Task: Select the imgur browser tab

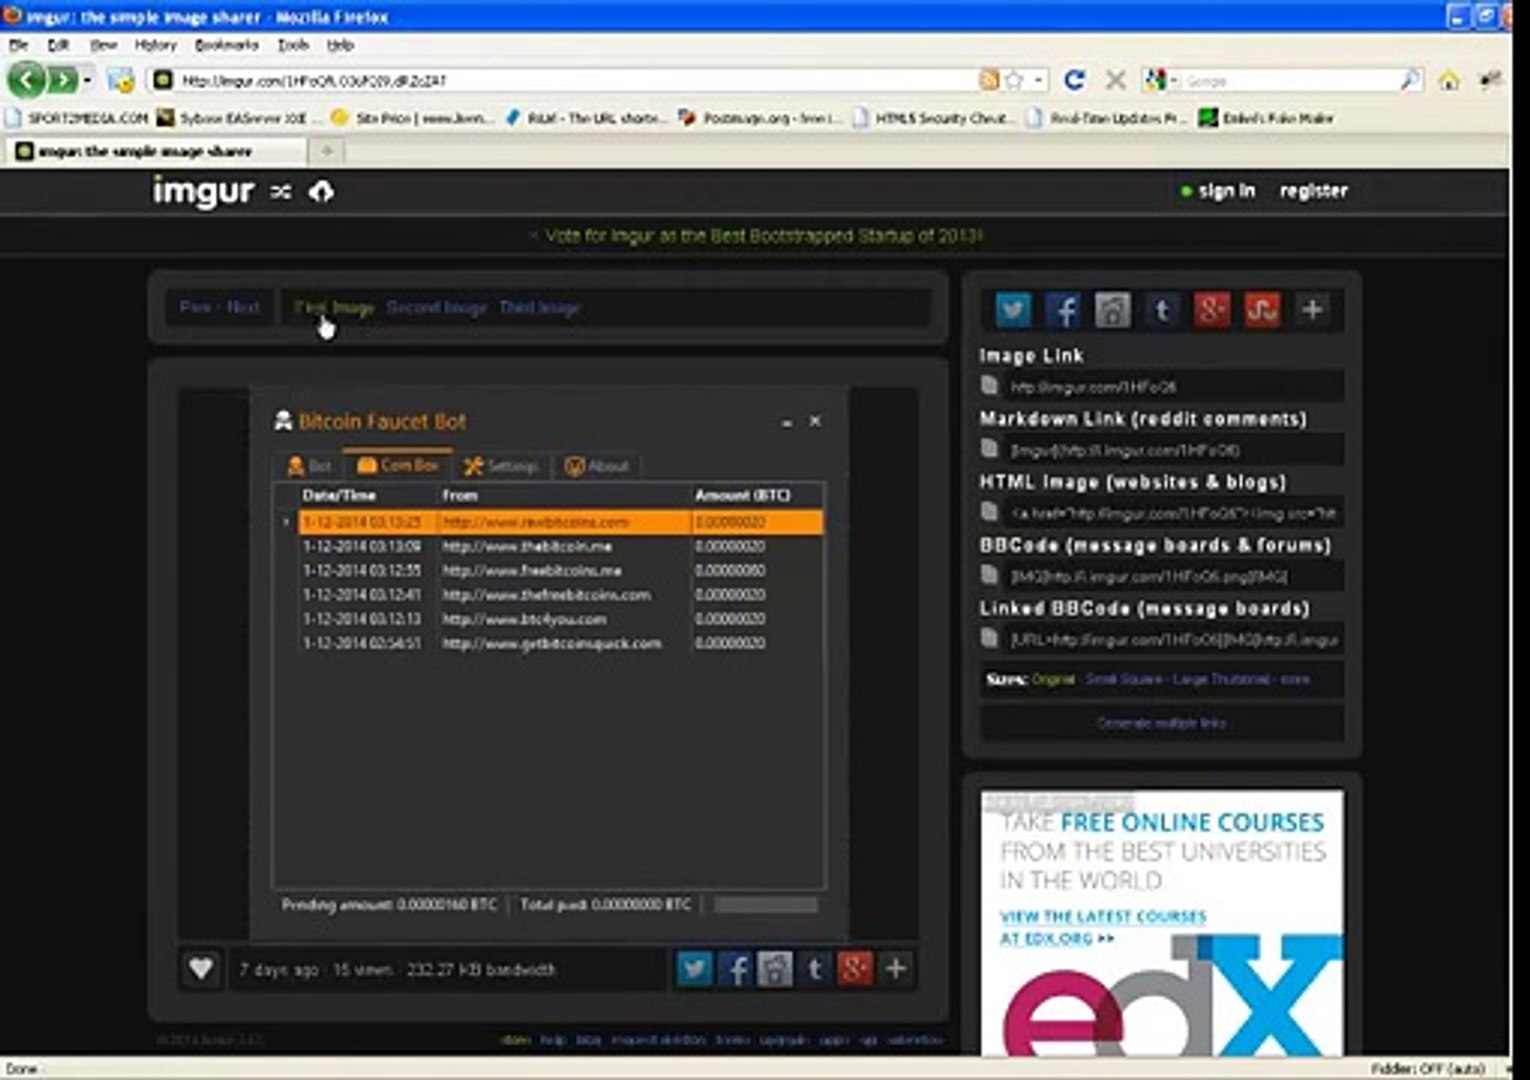Action: [156, 151]
